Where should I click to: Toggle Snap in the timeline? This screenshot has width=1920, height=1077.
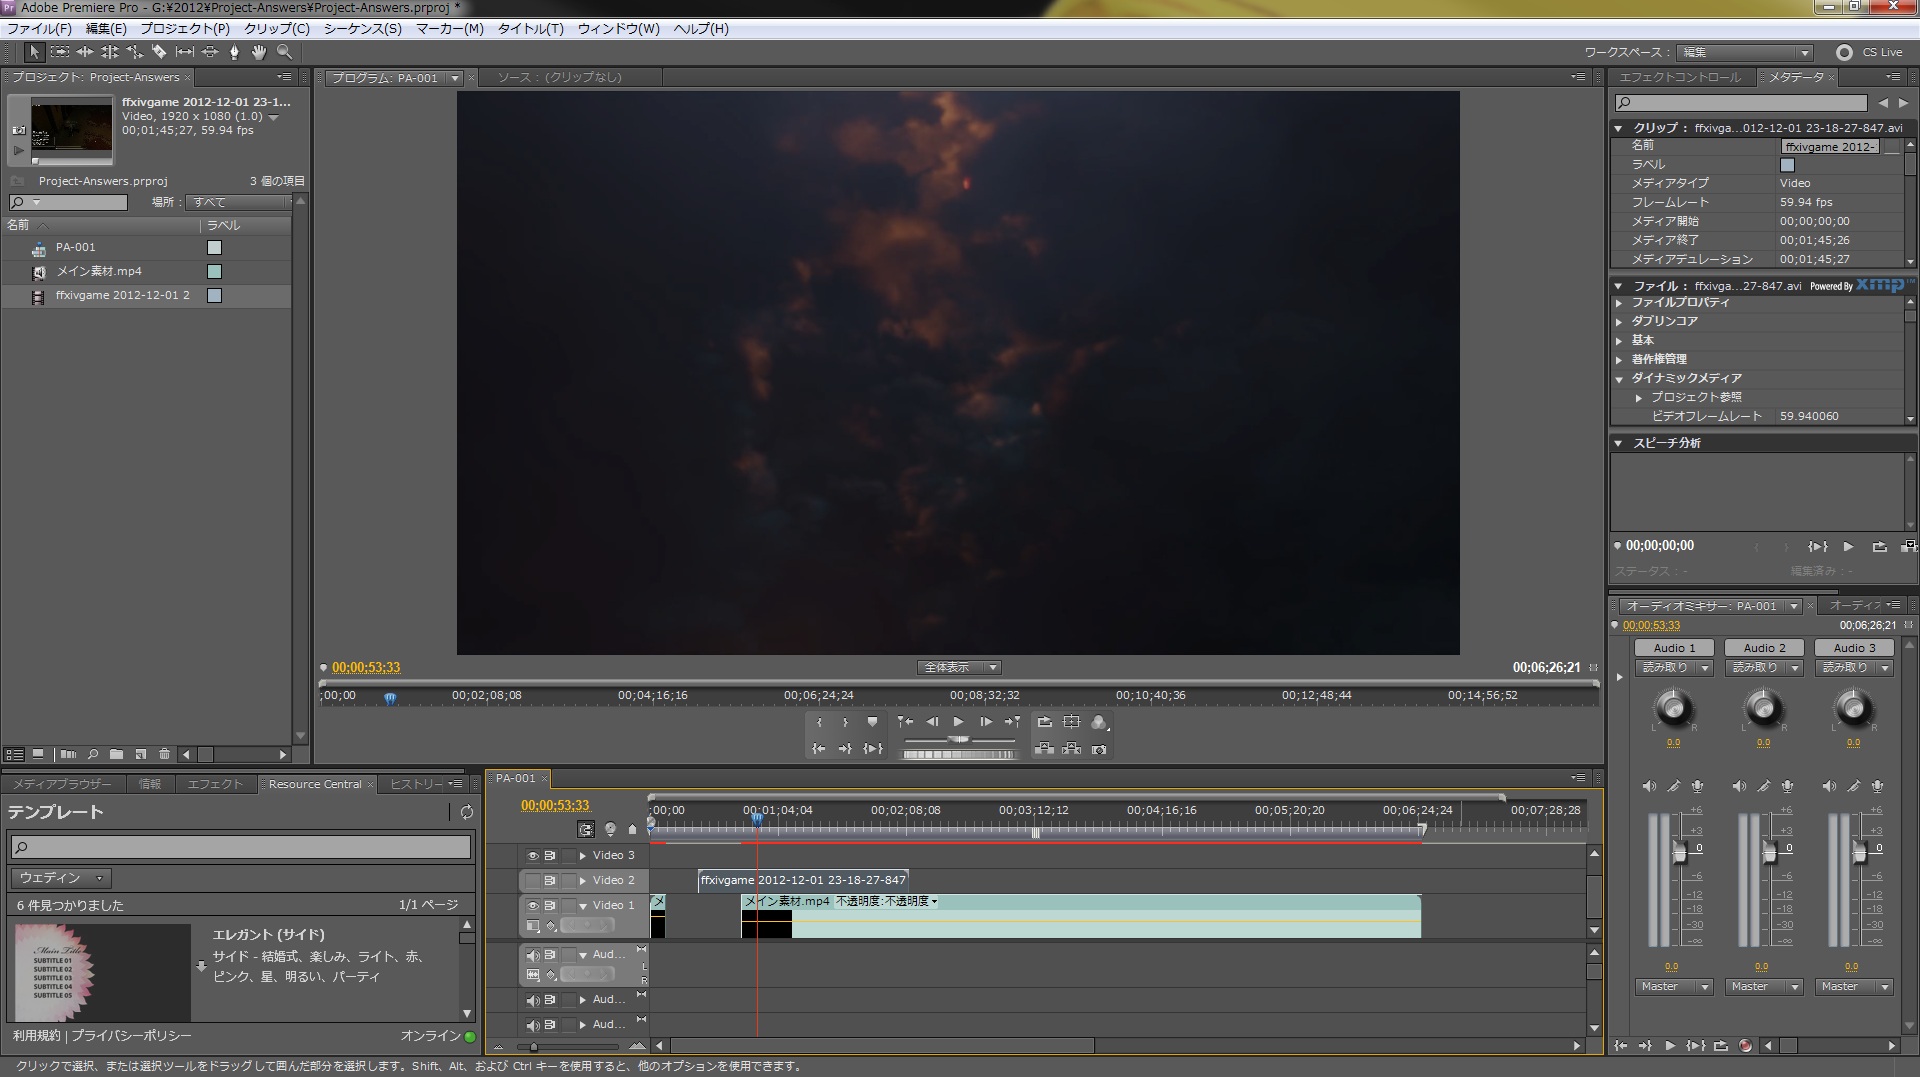(586, 829)
